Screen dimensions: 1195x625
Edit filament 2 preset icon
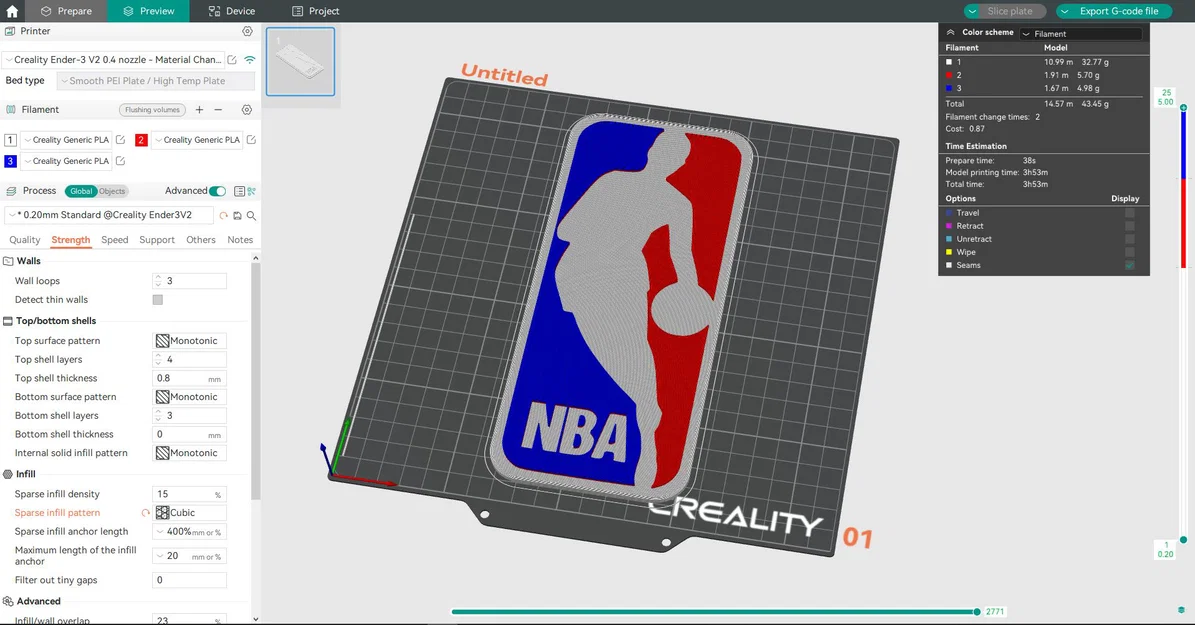pyautogui.click(x=251, y=139)
